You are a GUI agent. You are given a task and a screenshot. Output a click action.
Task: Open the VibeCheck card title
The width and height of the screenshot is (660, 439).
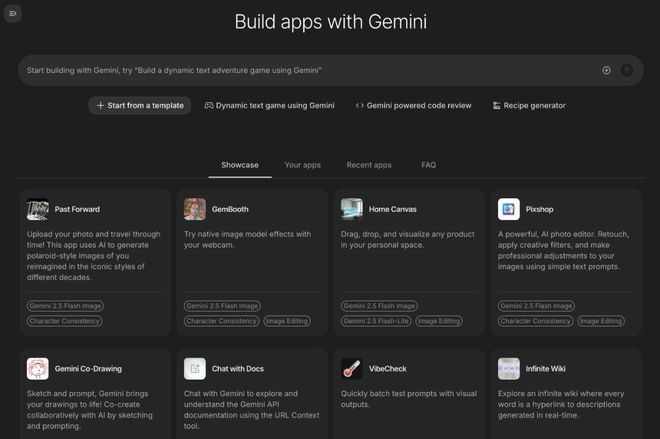(x=387, y=369)
